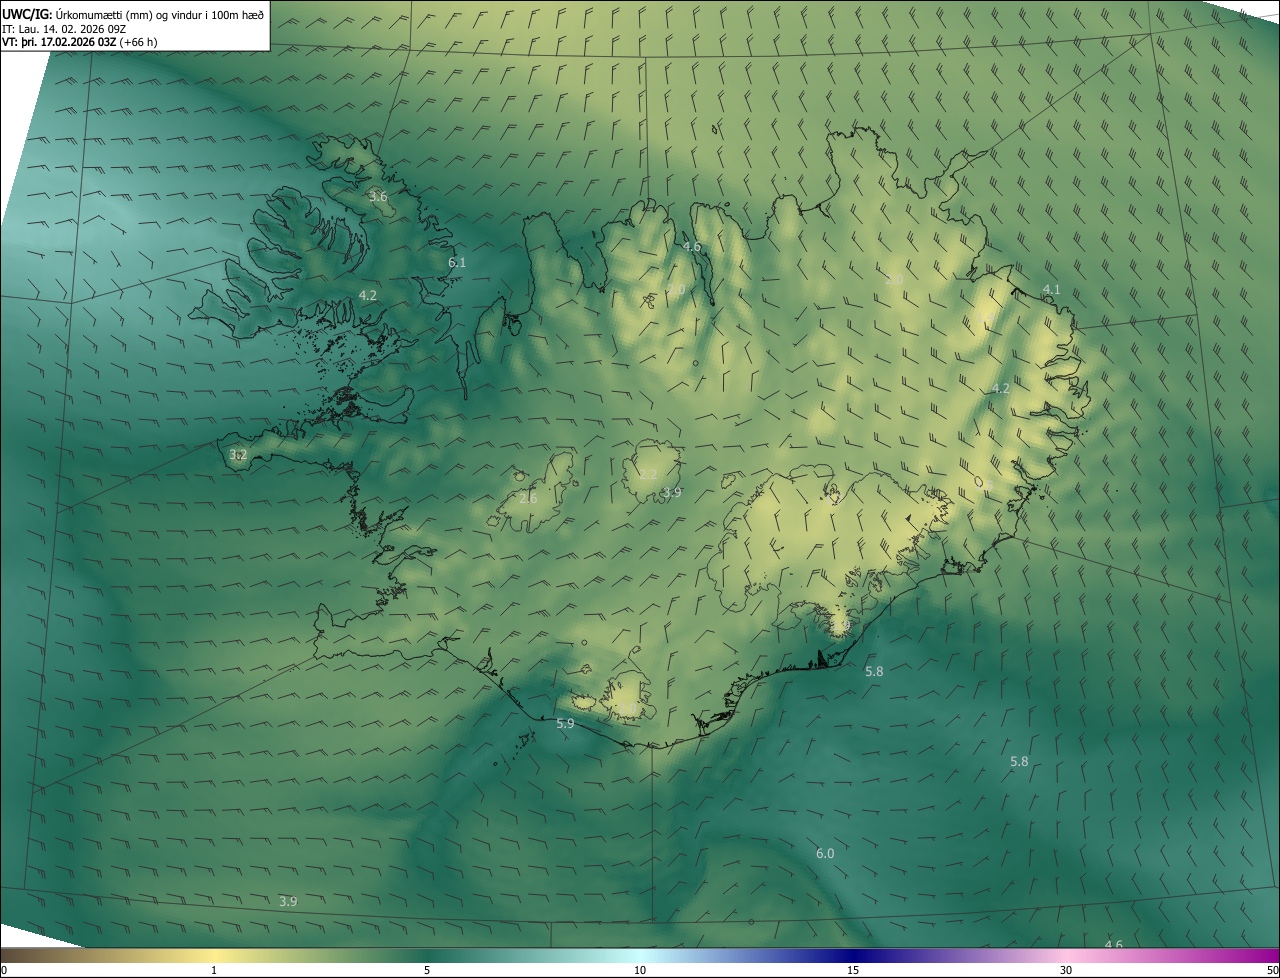
Task: Click the '10' tick label on the color scale
Action: [x=640, y=970]
